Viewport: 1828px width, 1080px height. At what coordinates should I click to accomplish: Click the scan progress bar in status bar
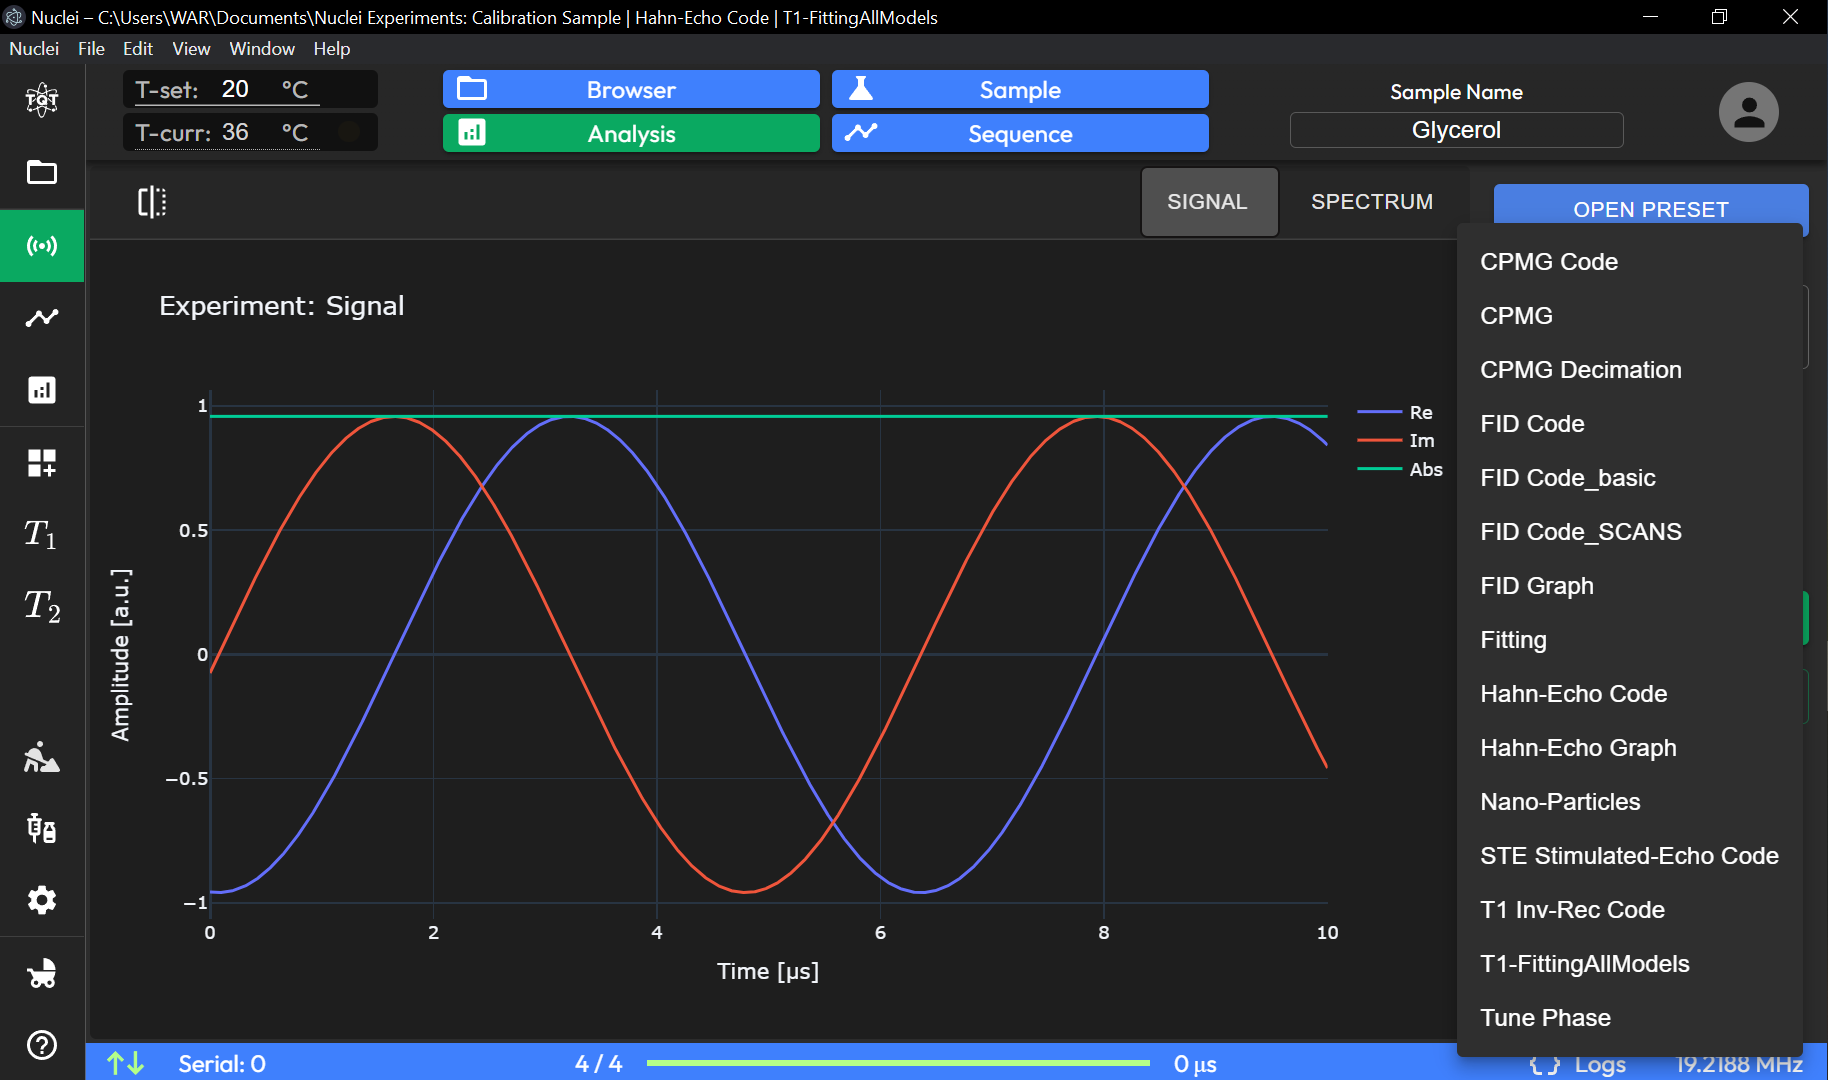(898, 1063)
